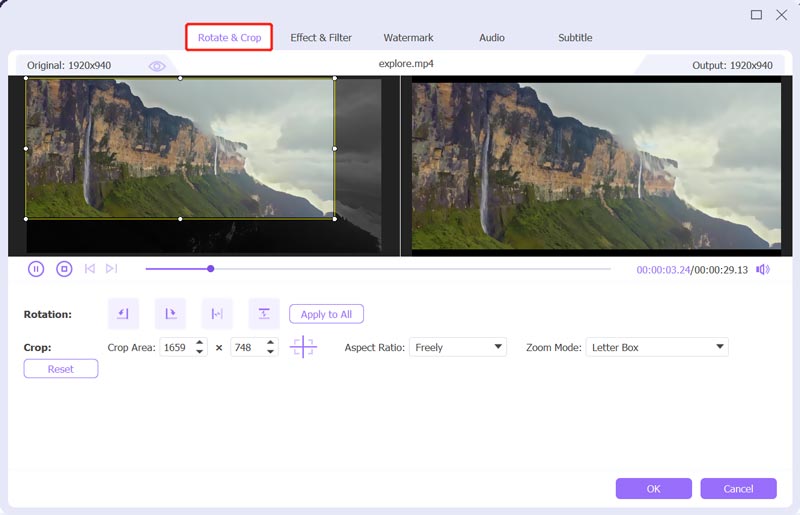Pause the video playback
800x515 pixels.
coord(36,269)
